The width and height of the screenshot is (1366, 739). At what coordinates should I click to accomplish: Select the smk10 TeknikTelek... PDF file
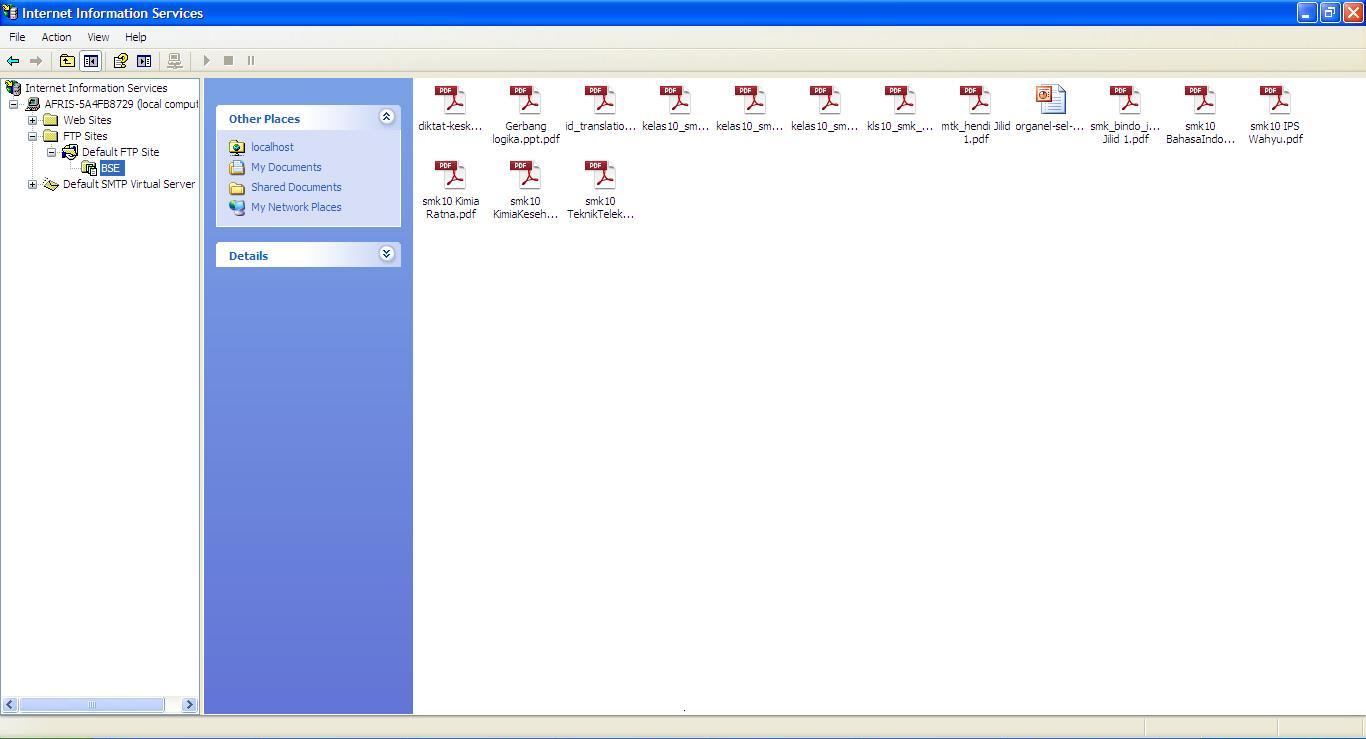coord(600,189)
